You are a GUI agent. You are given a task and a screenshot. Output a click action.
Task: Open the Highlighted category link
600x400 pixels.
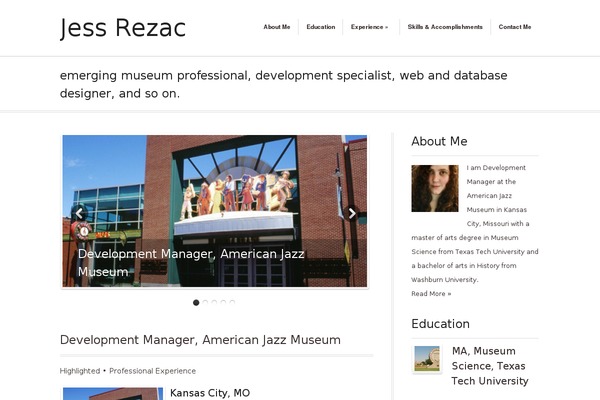tap(80, 371)
